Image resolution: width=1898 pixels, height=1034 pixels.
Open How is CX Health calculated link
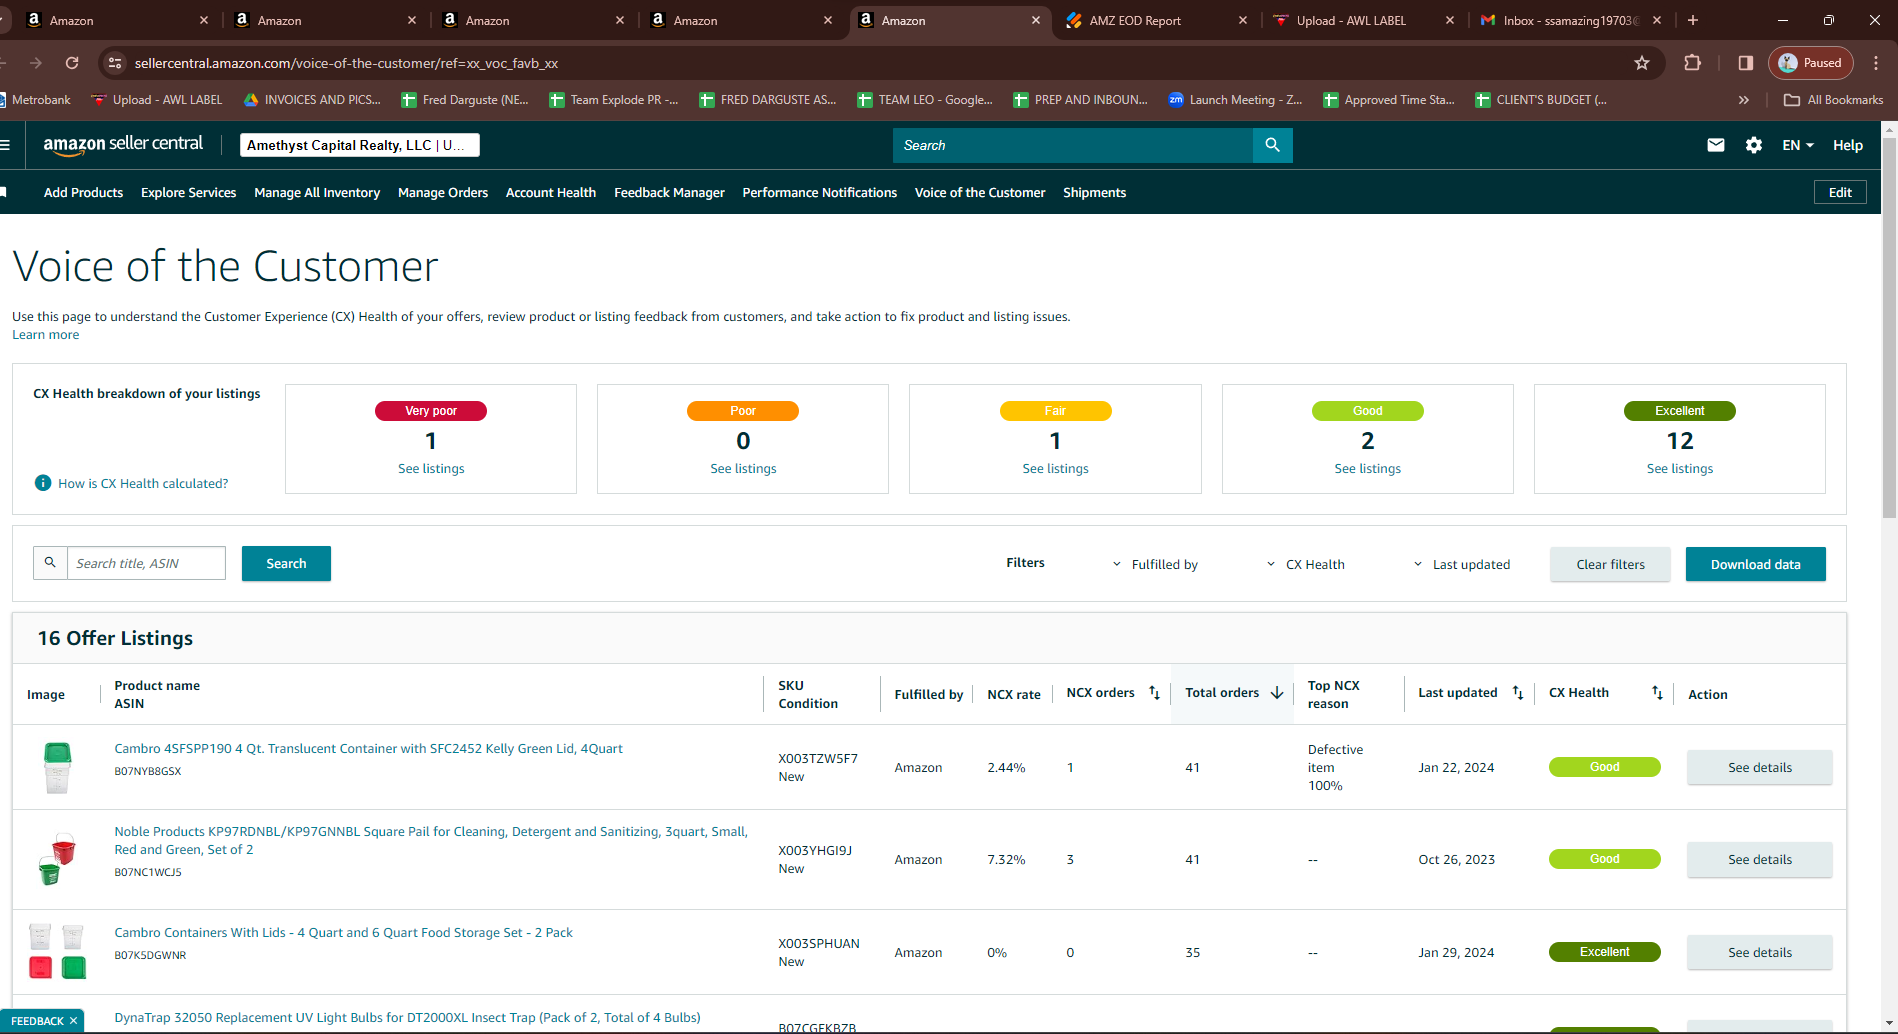(x=143, y=484)
